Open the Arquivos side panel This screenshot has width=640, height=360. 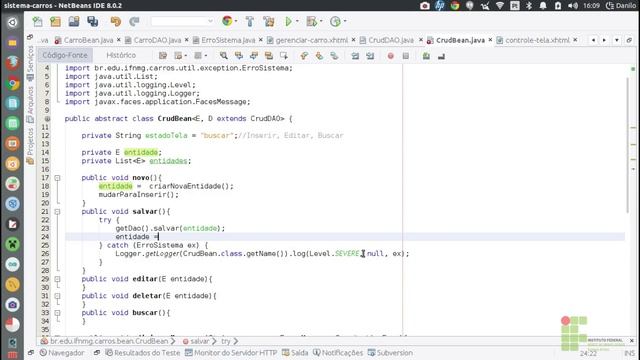click(x=30, y=104)
